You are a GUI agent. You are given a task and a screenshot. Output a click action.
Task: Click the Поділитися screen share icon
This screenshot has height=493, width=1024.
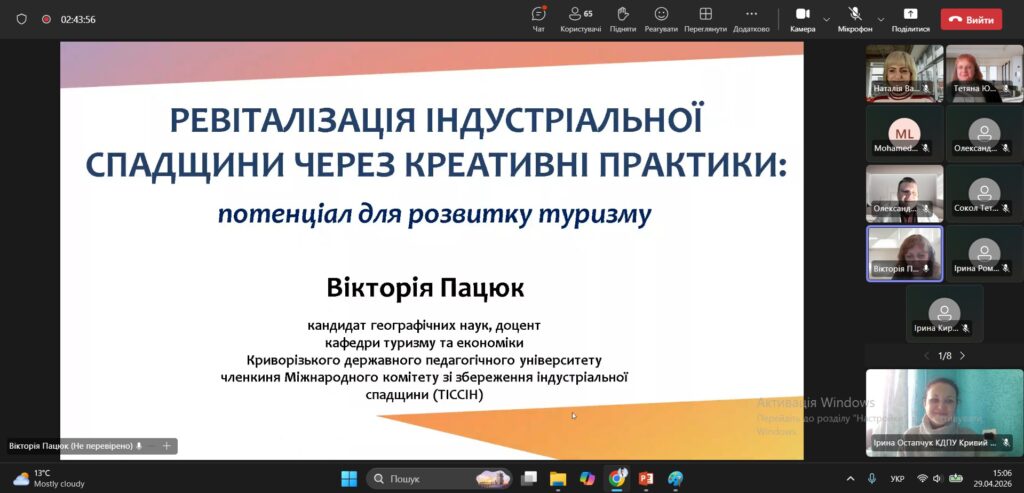point(910,14)
